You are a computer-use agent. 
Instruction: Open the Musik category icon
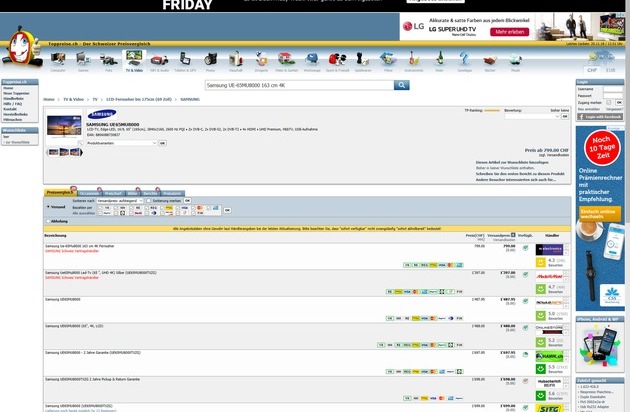click(515, 60)
